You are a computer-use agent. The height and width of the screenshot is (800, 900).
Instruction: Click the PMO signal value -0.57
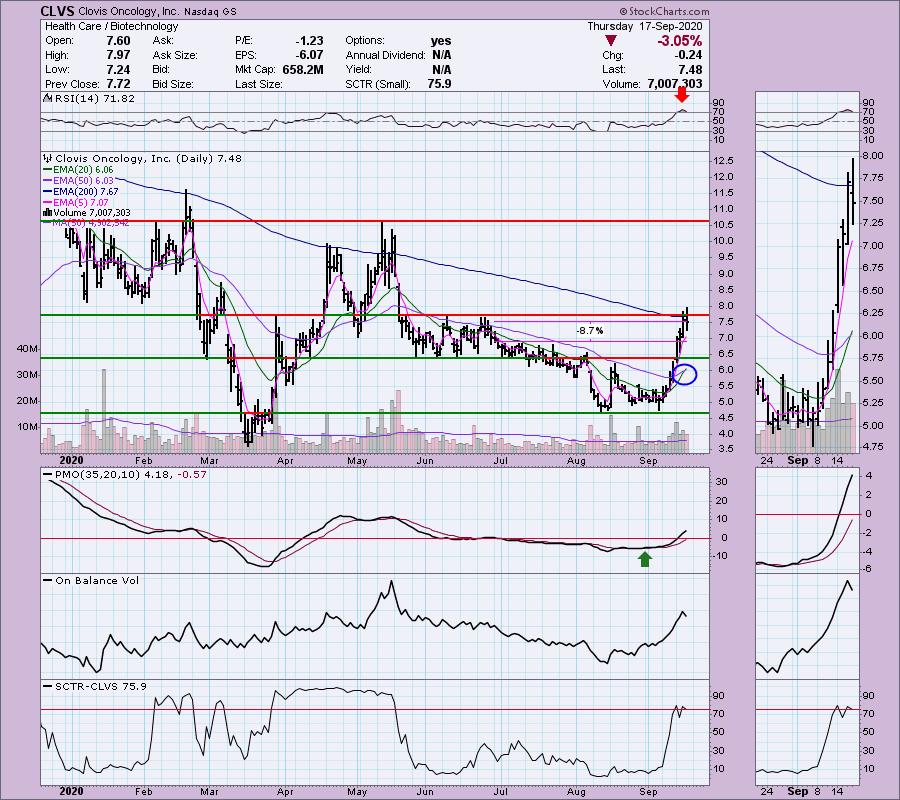click(x=192, y=475)
